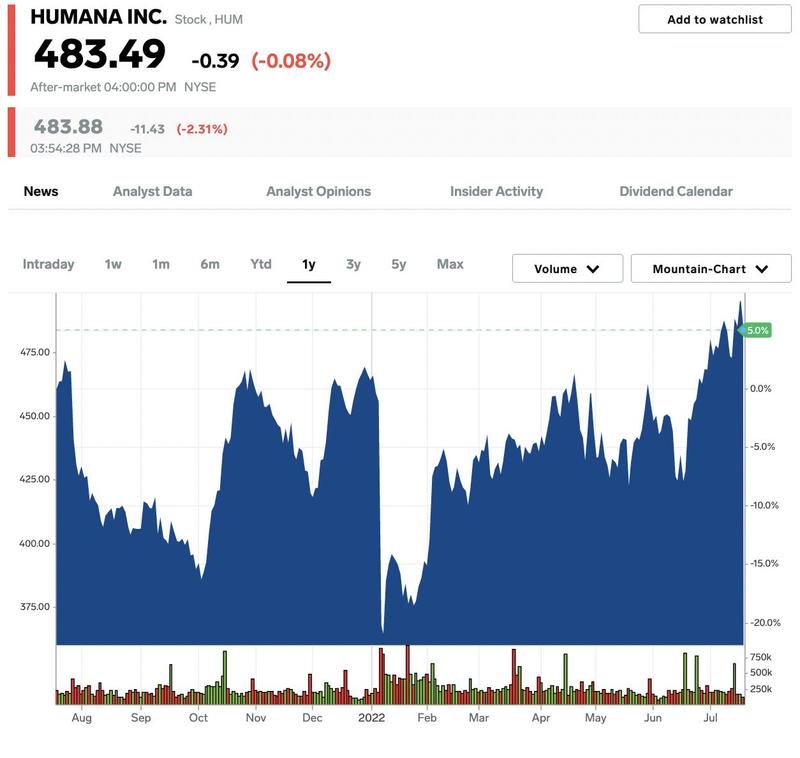Show the 3y chart range
Image resolution: width=800 pixels, height=758 pixels.
pos(353,264)
